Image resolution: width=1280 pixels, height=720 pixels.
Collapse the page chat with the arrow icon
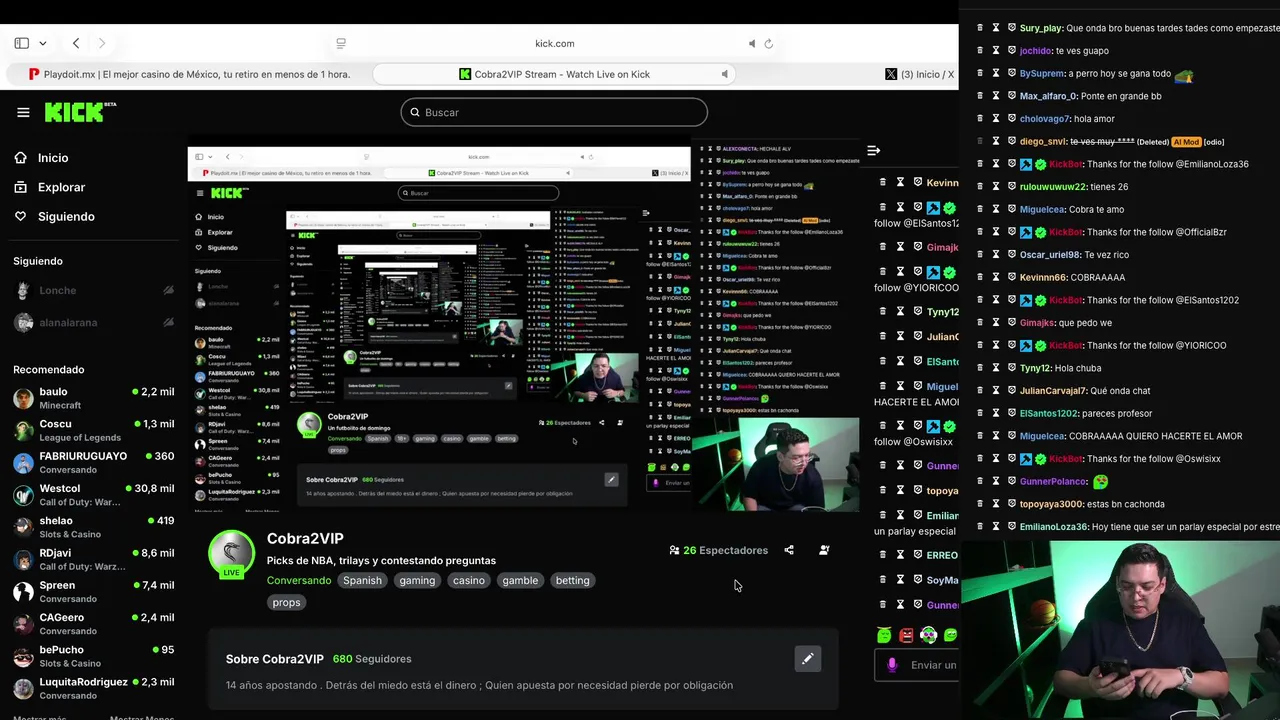click(x=873, y=150)
